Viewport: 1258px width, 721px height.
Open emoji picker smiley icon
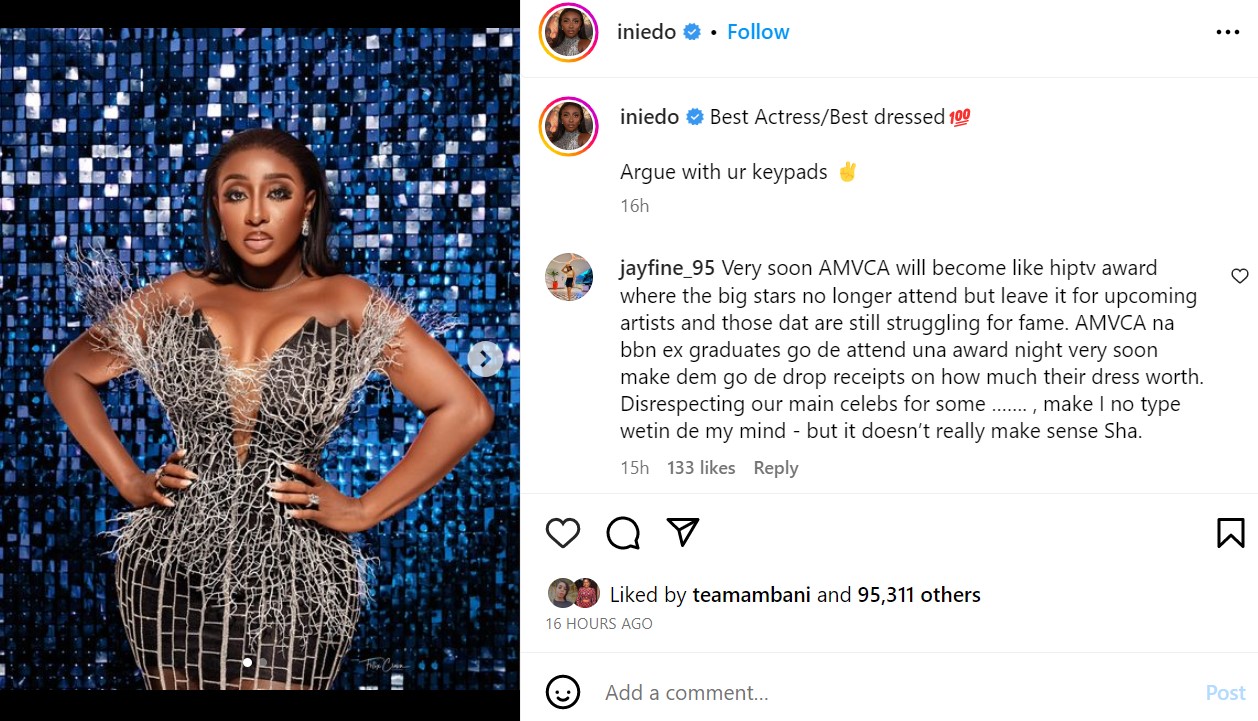point(563,692)
